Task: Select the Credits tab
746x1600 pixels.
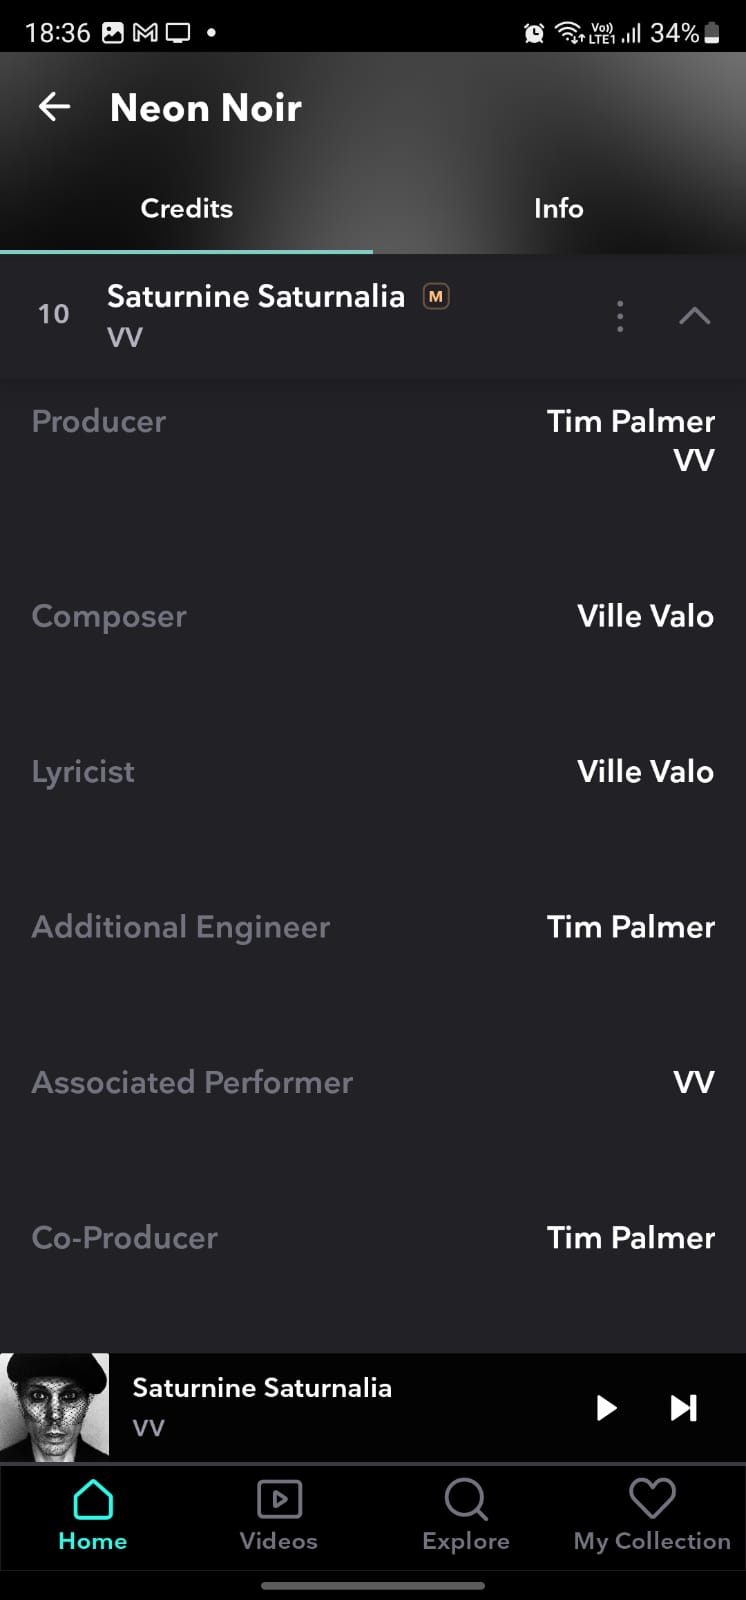Action: click(187, 208)
